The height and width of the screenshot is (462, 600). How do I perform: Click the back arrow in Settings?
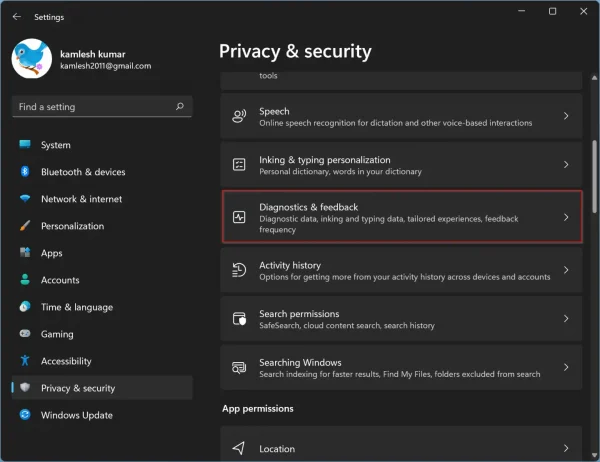pyautogui.click(x=16, y=16)
